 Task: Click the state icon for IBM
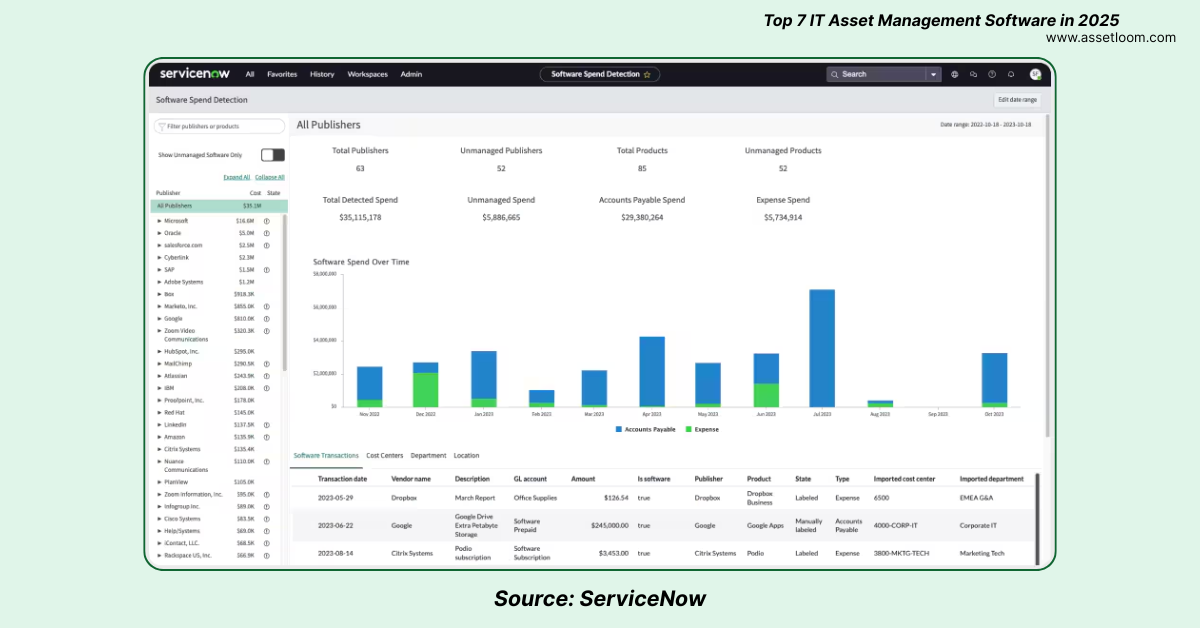pos(267,388)
